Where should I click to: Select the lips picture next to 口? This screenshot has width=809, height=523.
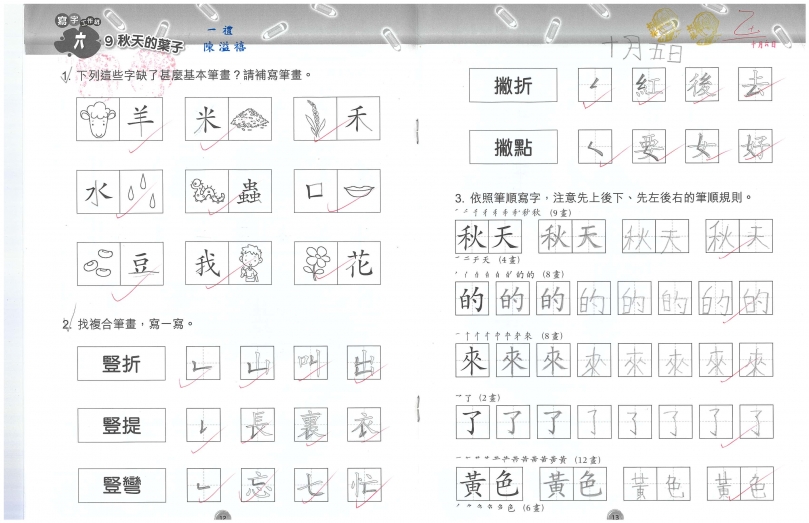pyautogui.click(x=358, y=191)
